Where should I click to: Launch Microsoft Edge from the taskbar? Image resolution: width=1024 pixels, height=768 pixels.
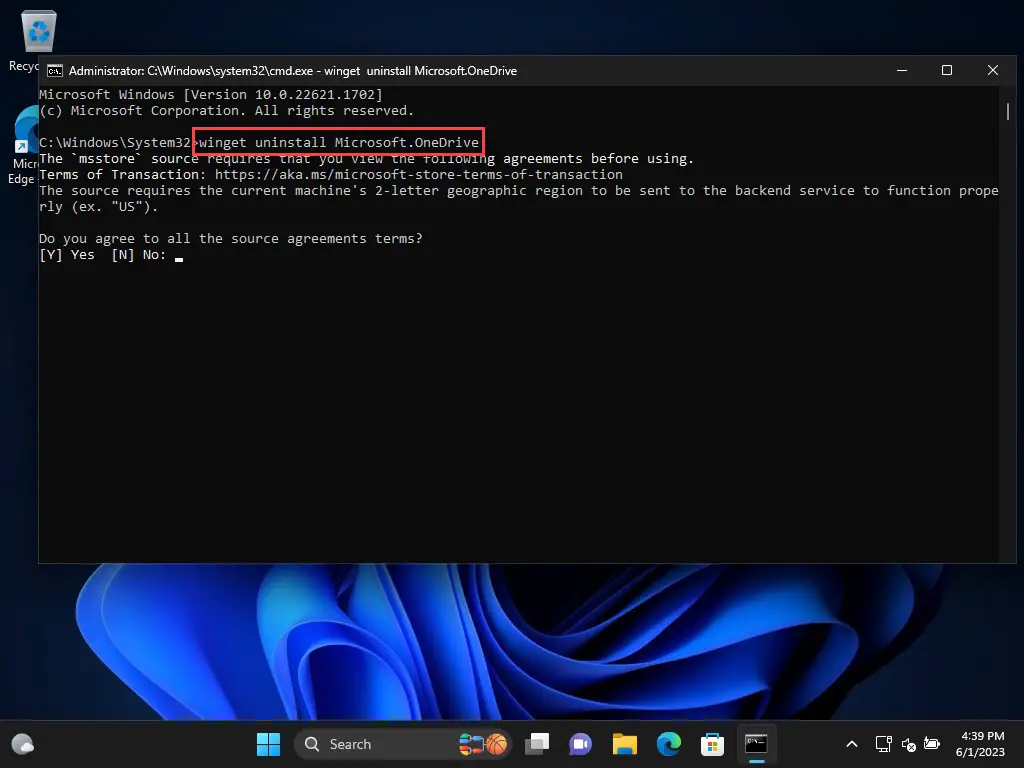click(x=668, y=744)
